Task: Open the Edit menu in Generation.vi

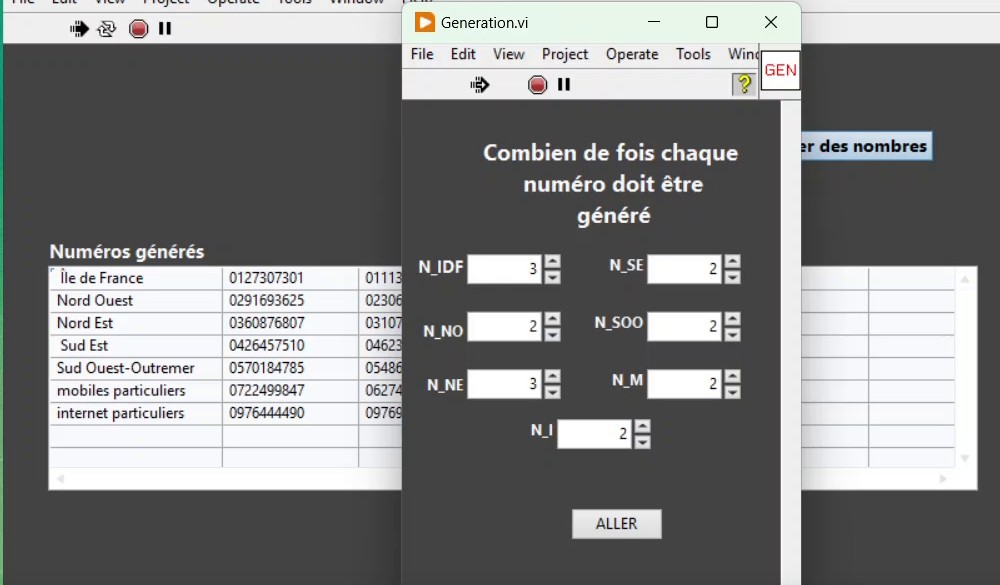Action: [x=463, y=54]
